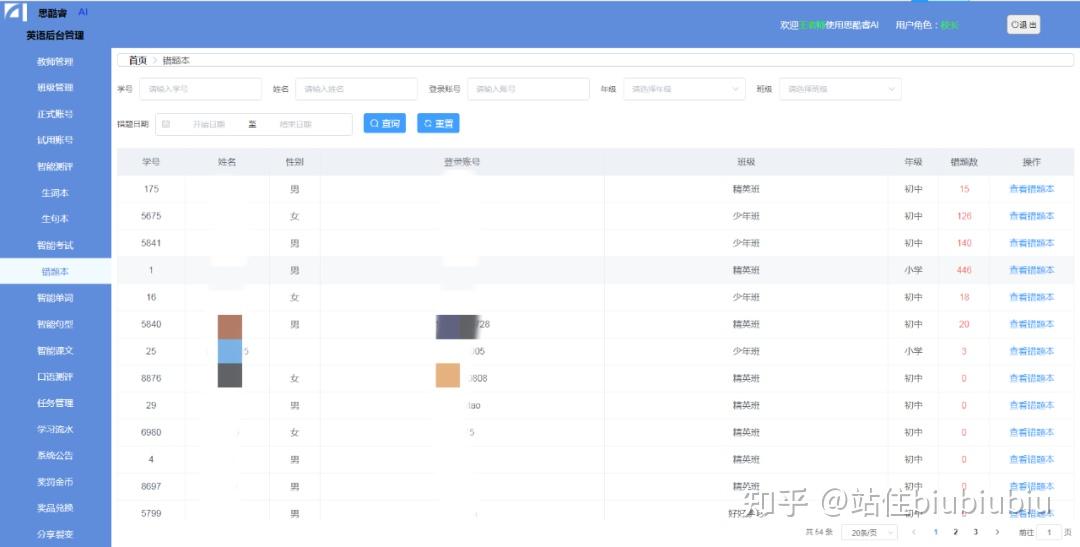Open 学习流水 in the sidebar
Screen dimensions: 1080x547
(x=55, y=429)
